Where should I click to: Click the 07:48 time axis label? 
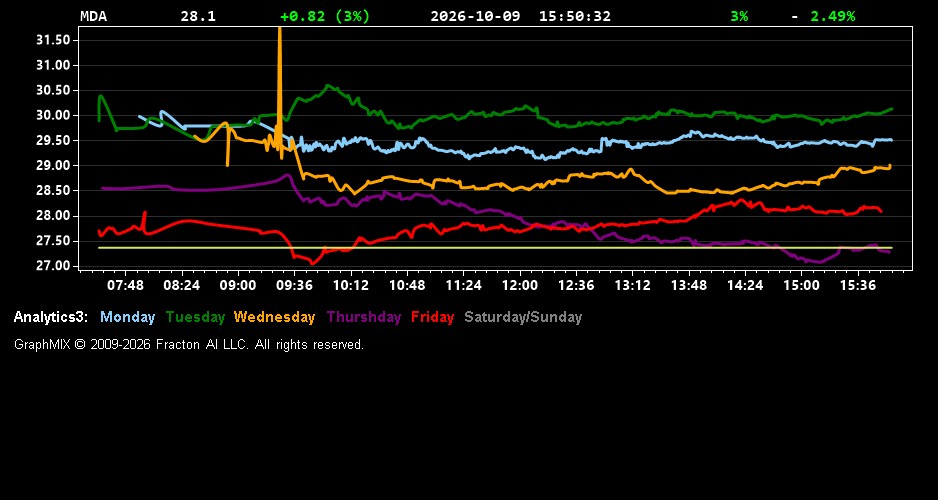point(125,286)
